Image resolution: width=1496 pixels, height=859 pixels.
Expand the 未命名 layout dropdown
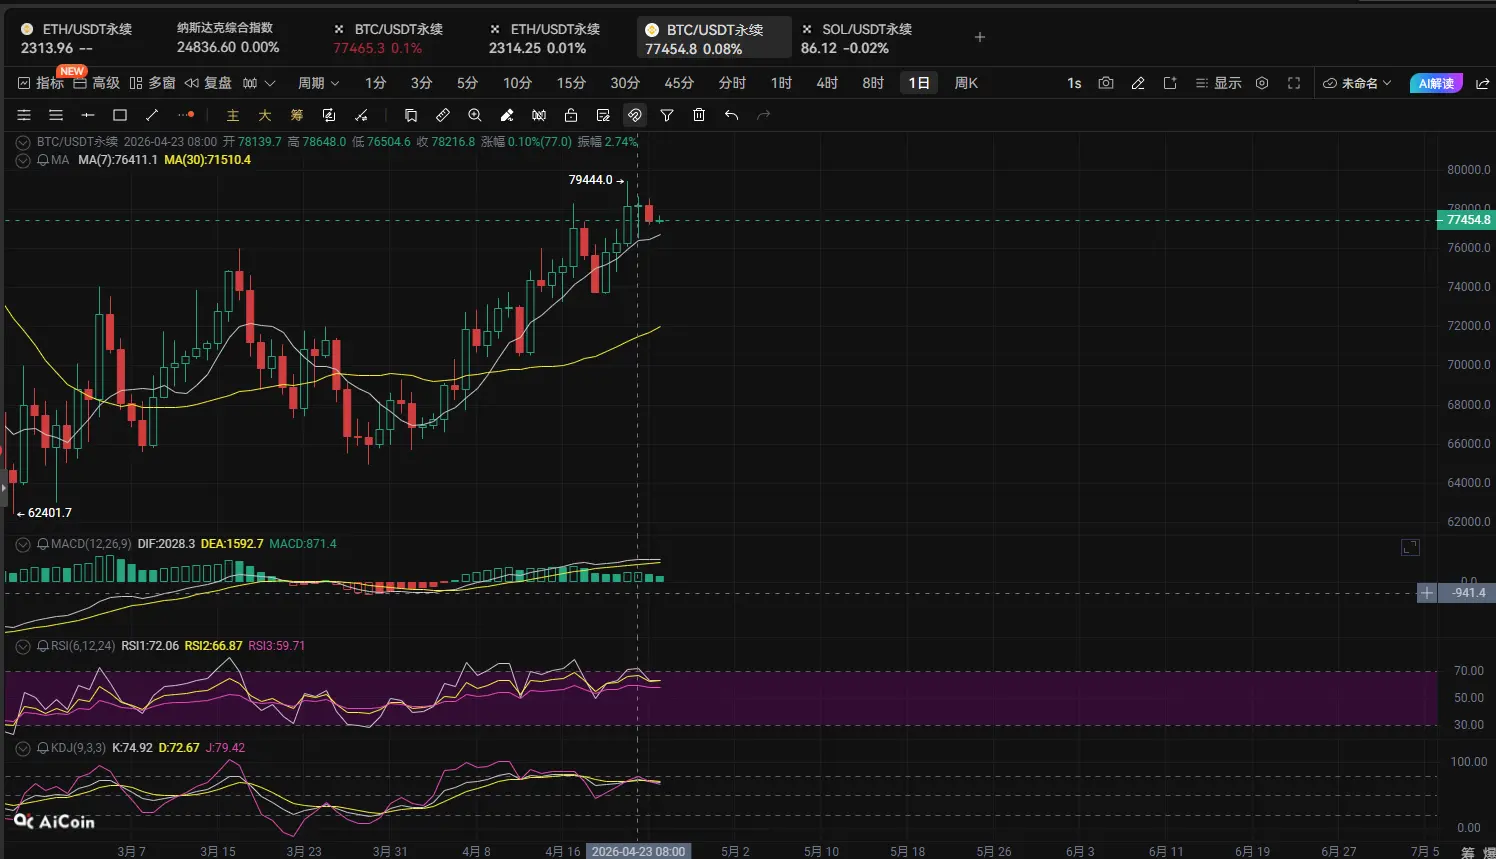pos(1357,83)
